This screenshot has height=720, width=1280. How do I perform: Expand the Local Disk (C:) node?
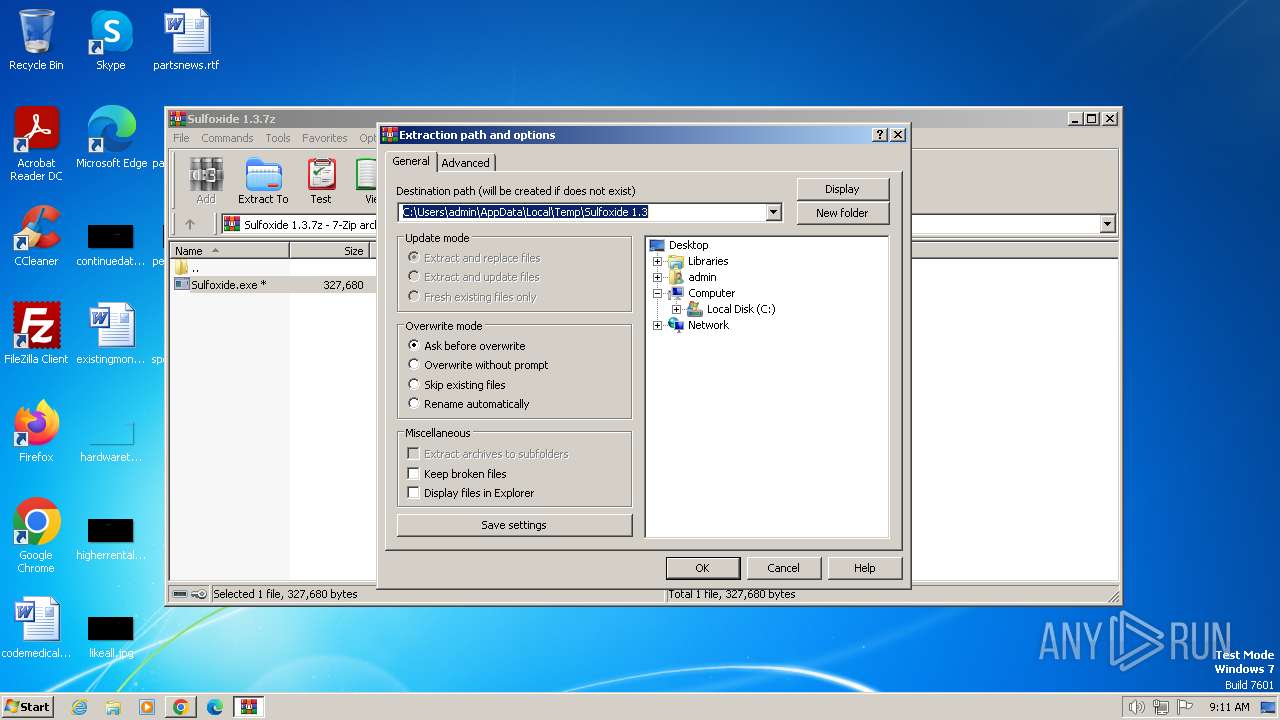point(676,309)
